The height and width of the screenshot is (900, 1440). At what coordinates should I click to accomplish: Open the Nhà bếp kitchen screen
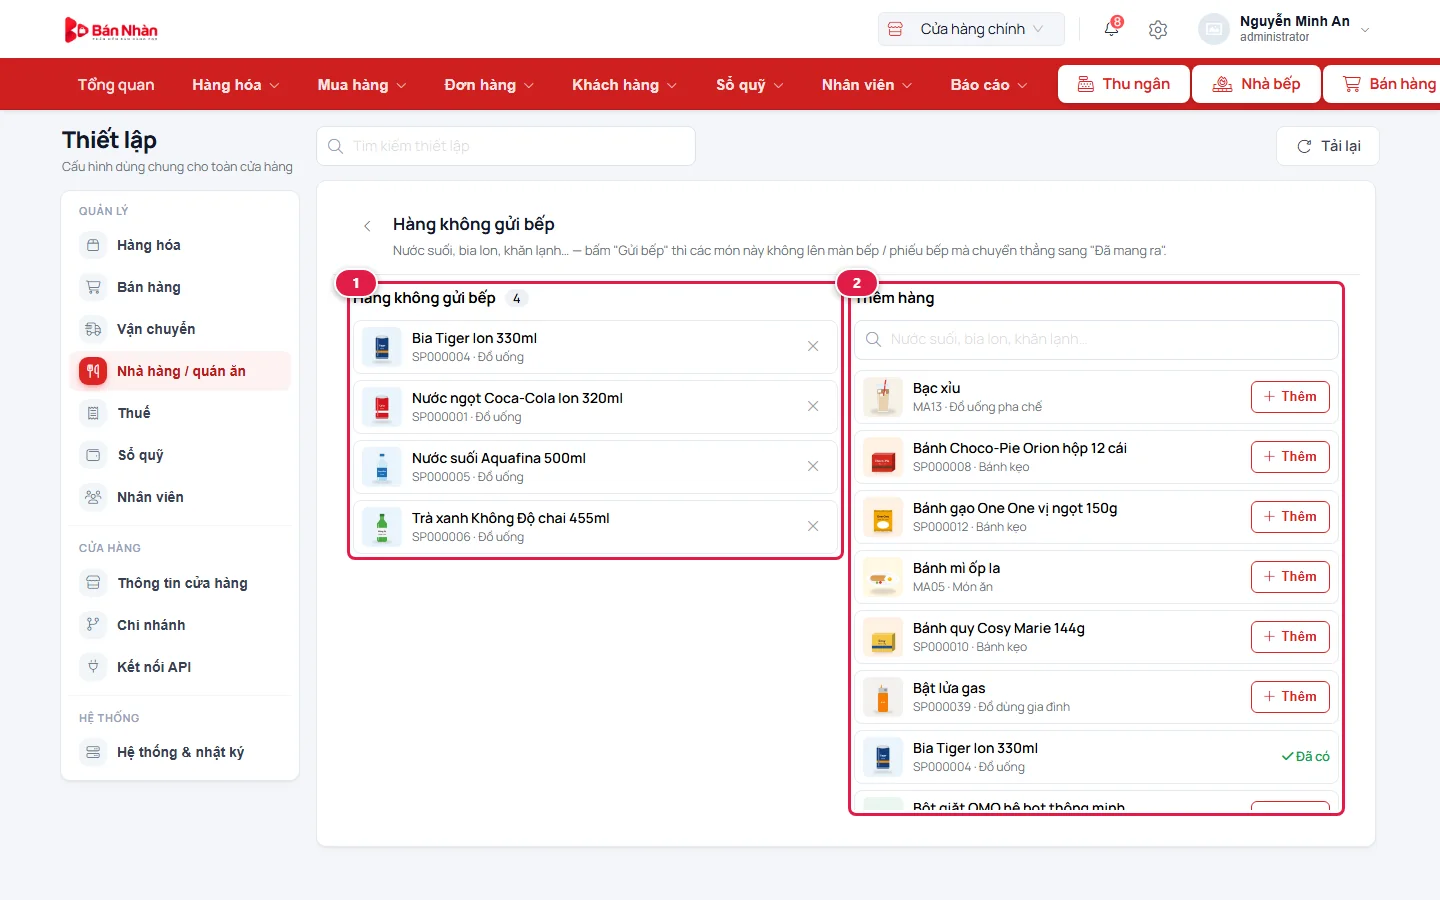[x=1257, y=84]
